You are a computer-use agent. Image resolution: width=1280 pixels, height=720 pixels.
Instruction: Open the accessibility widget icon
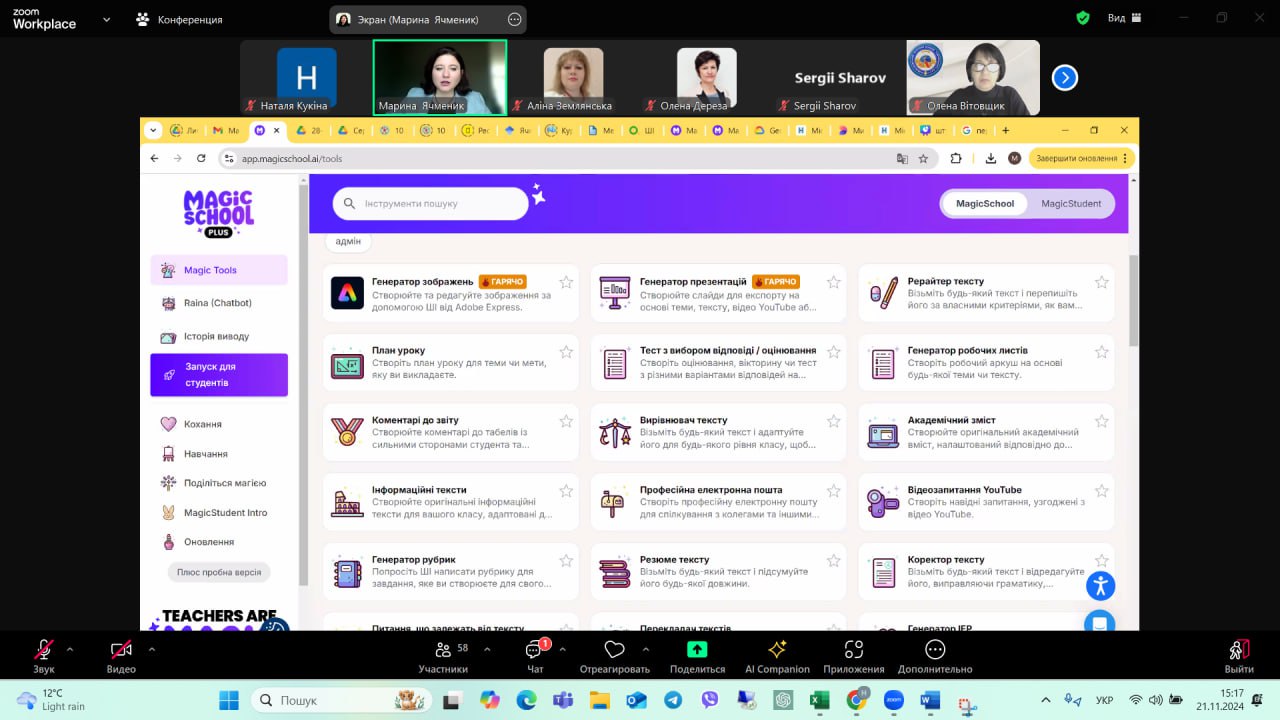point(1100,585)
